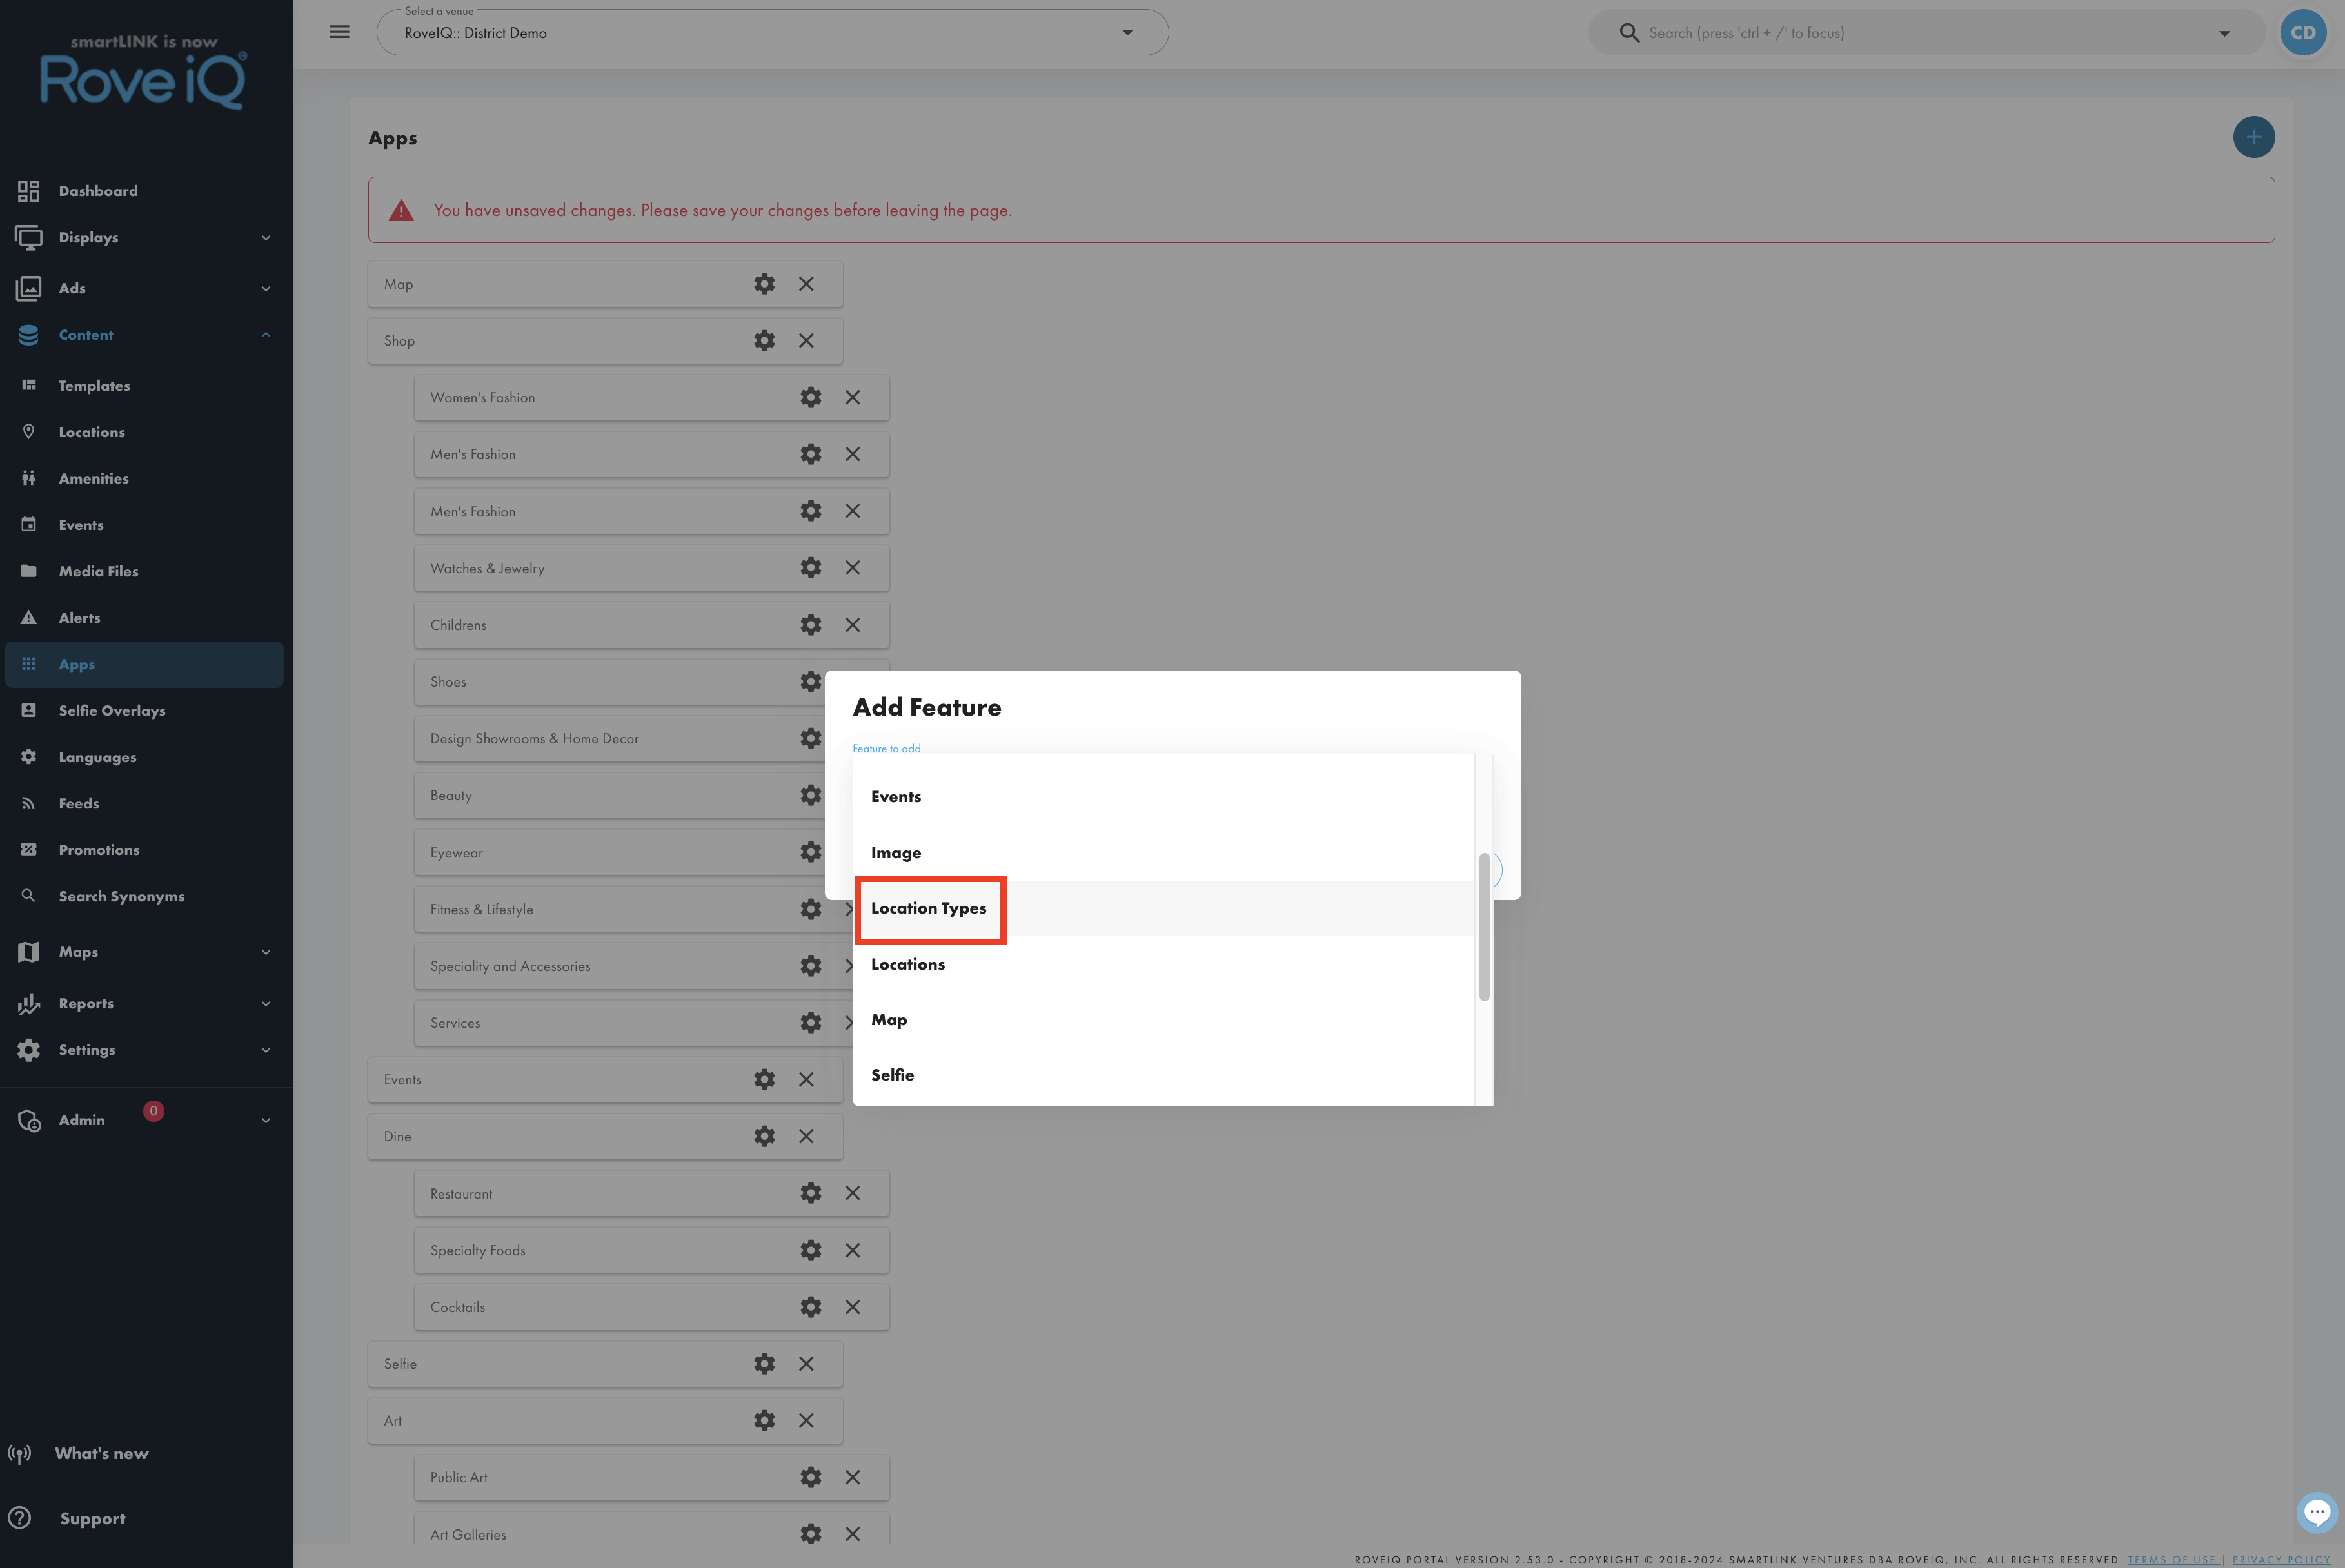The width and height of the screenshot is (2345, 1568).
Task: Click the RoveIQ logo
Action: click(x=143, y=72)
